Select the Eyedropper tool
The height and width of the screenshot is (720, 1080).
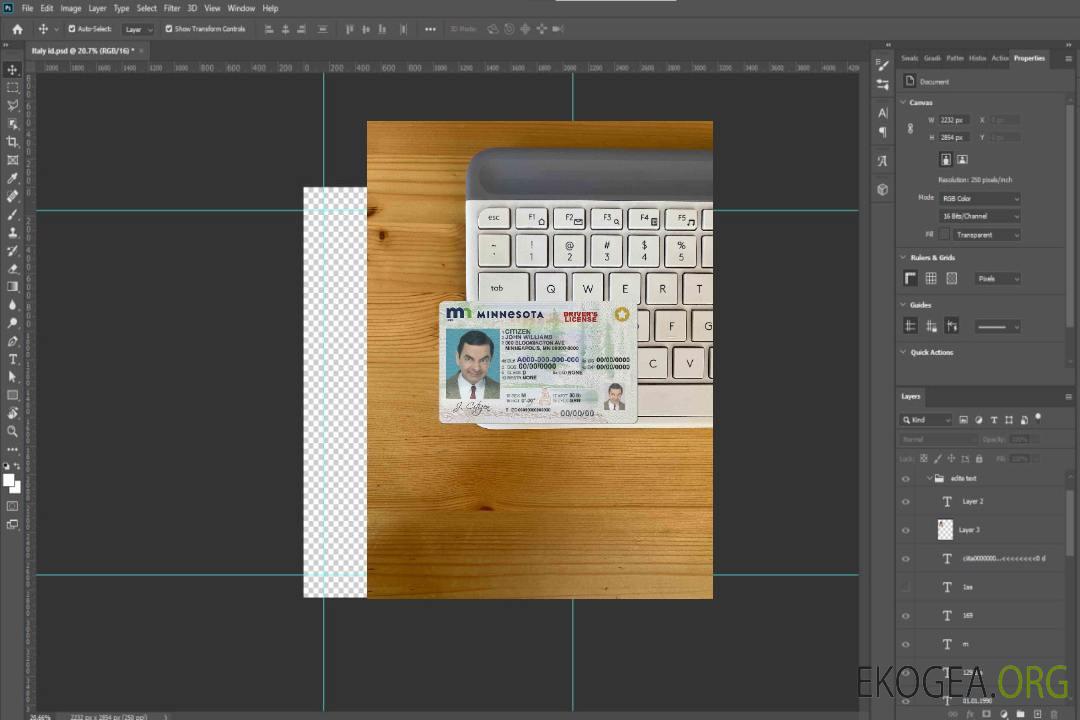[13, 178]
